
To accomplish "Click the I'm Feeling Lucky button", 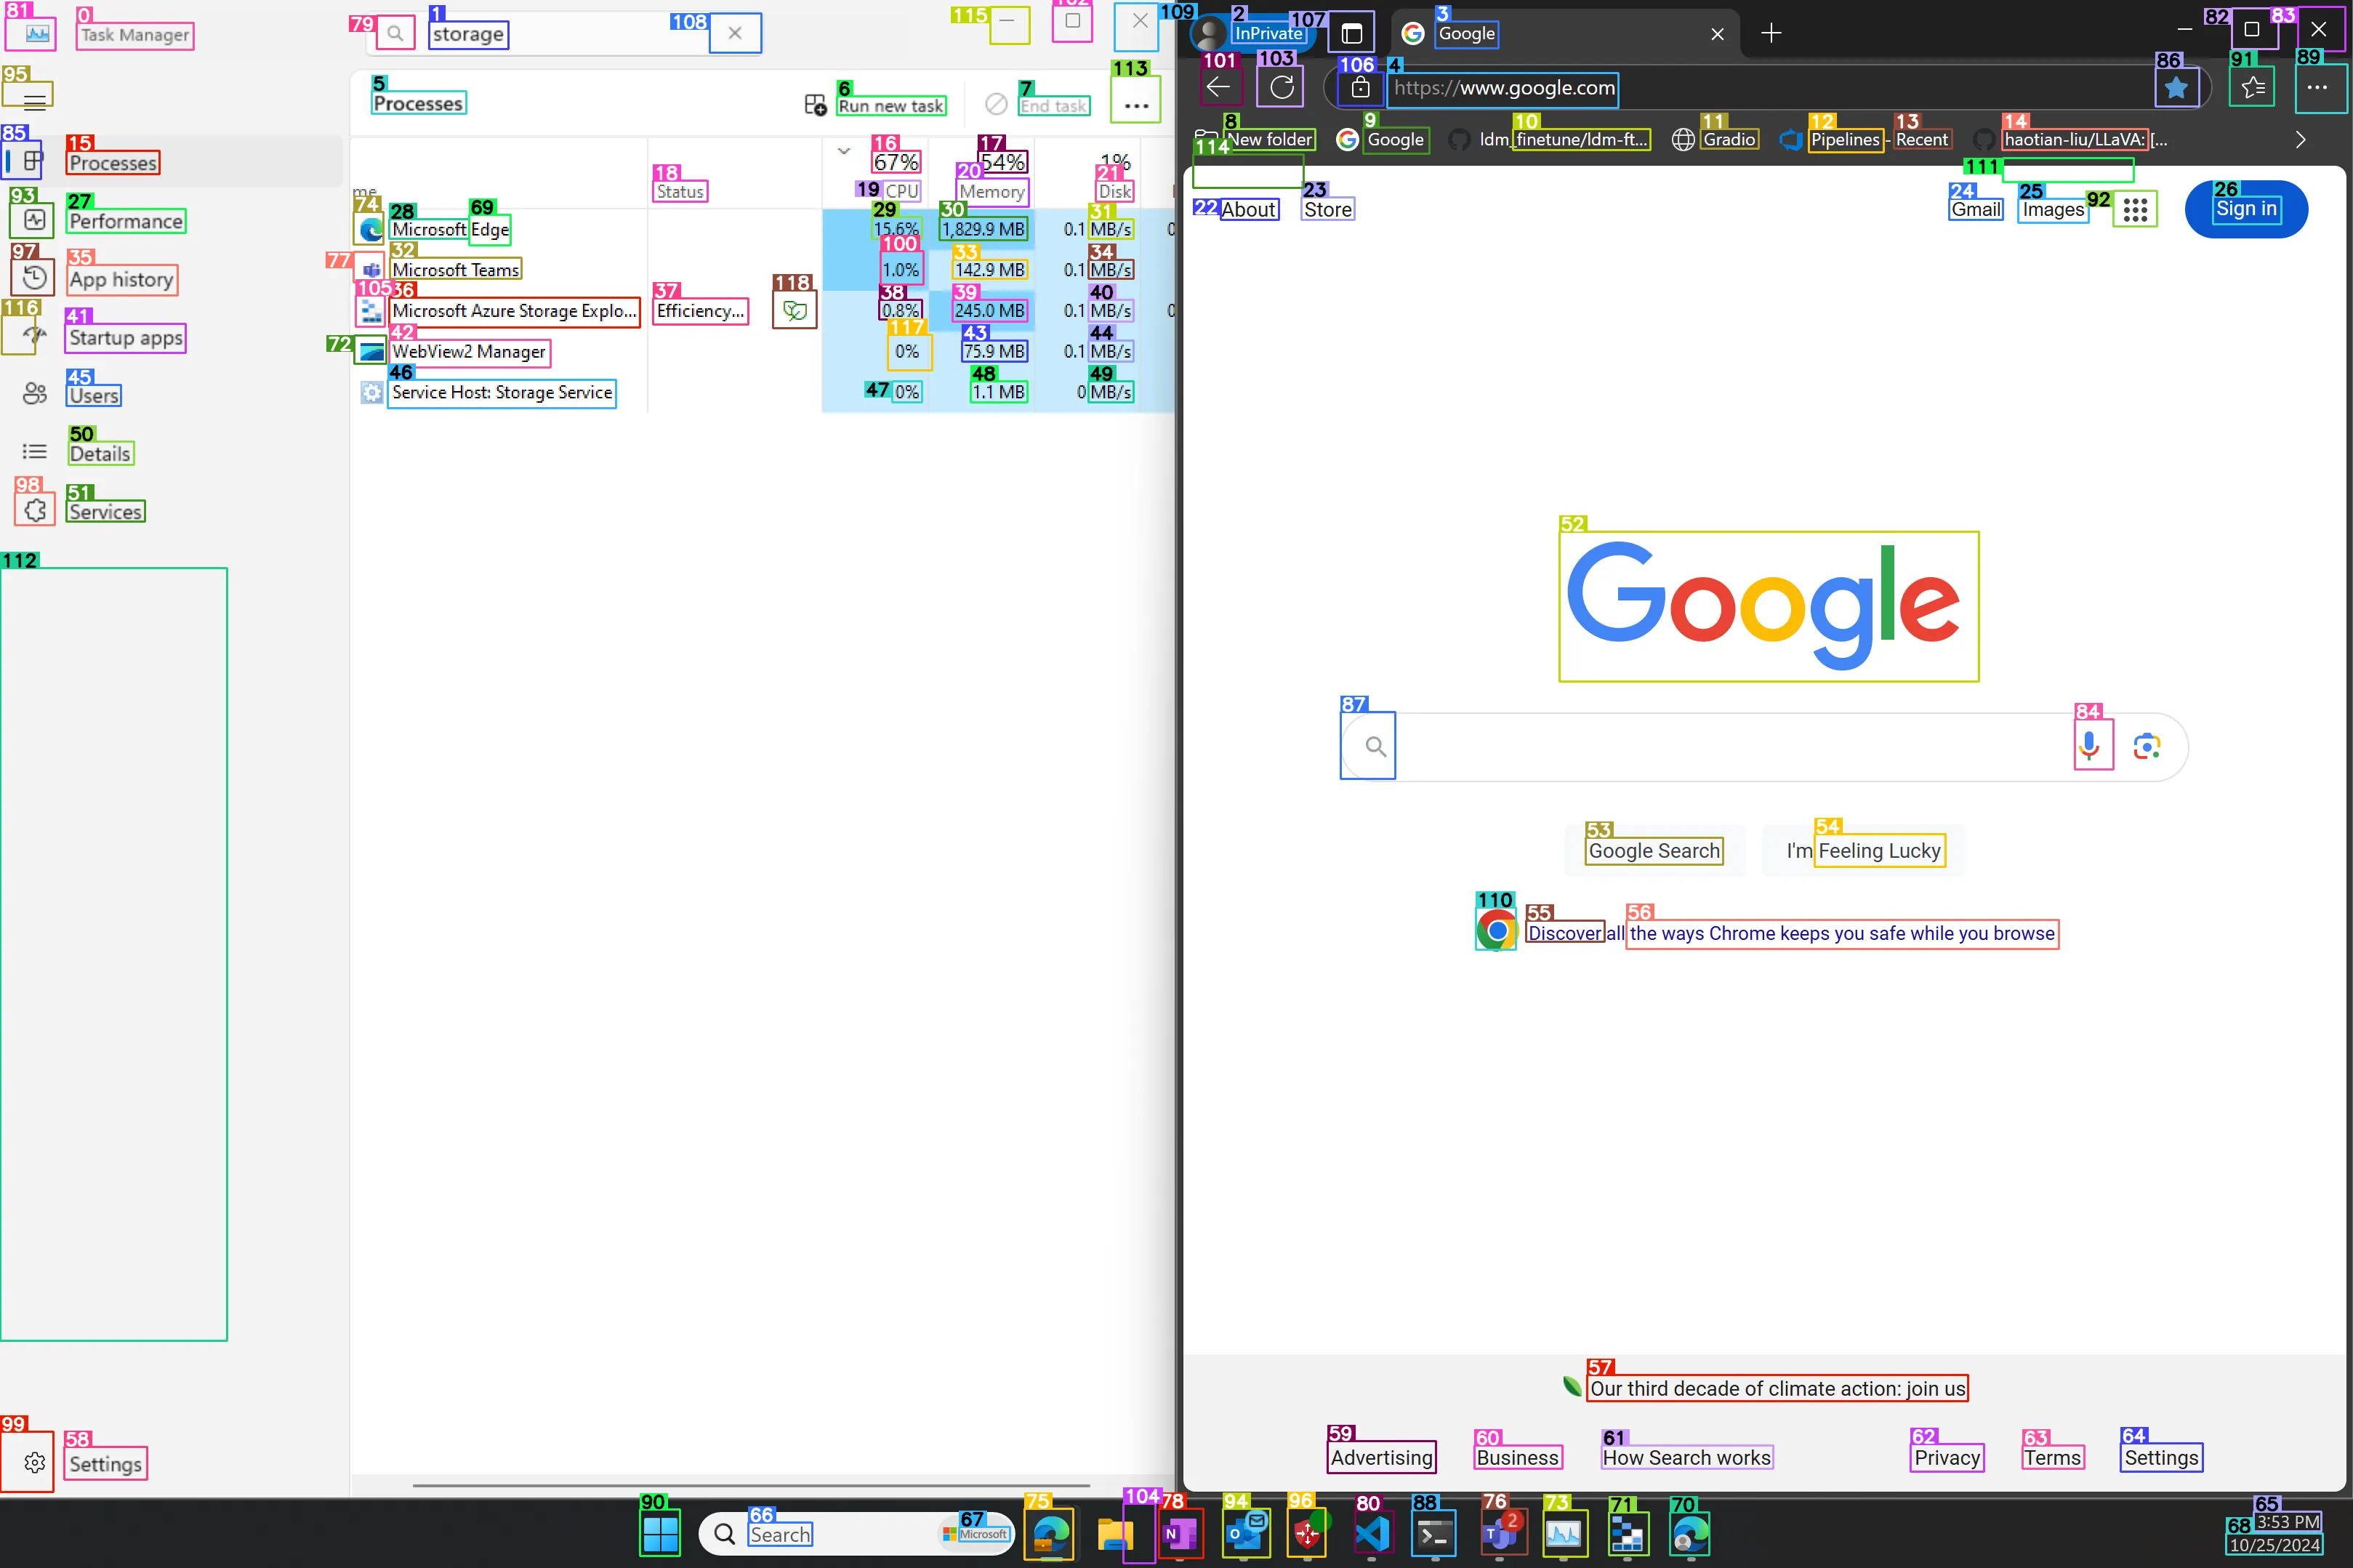I will (x=1863, y=851).
